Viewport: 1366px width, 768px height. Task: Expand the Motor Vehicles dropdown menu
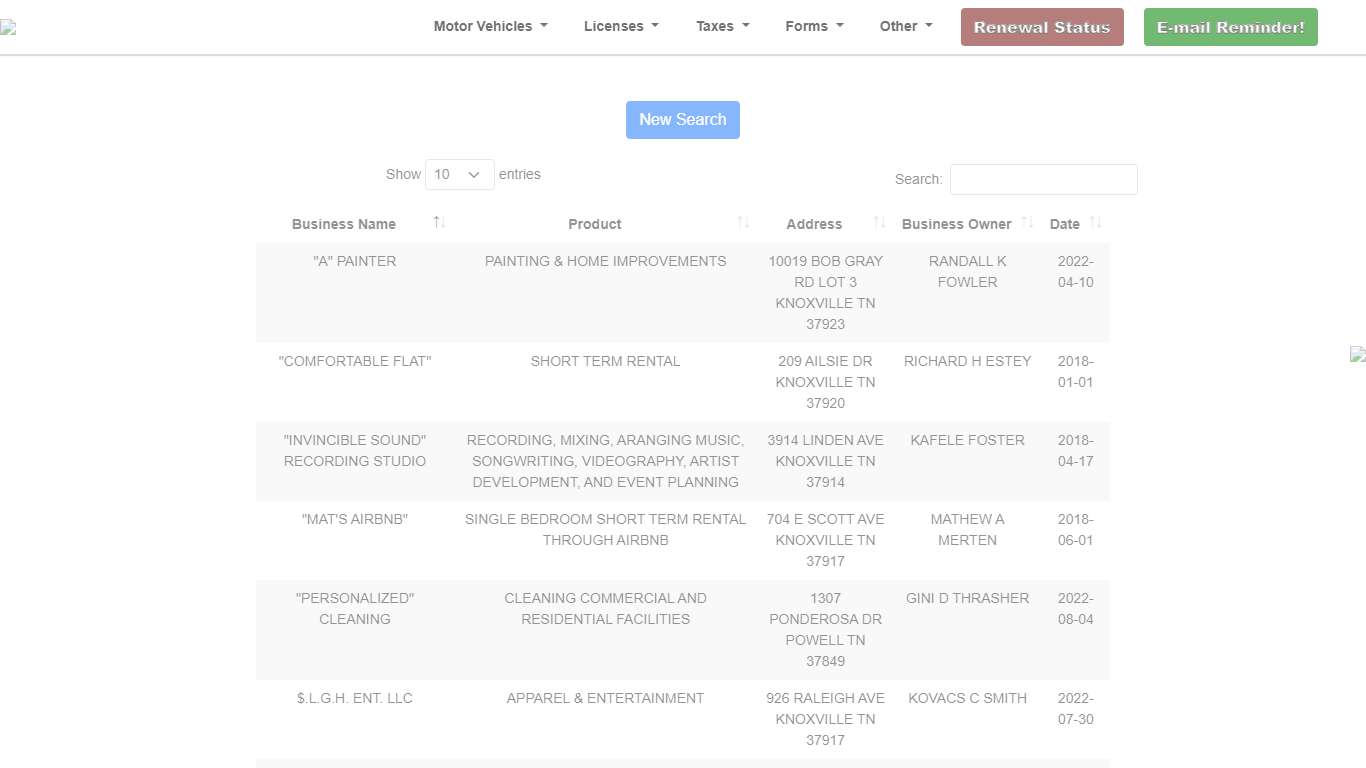(490, 27)
